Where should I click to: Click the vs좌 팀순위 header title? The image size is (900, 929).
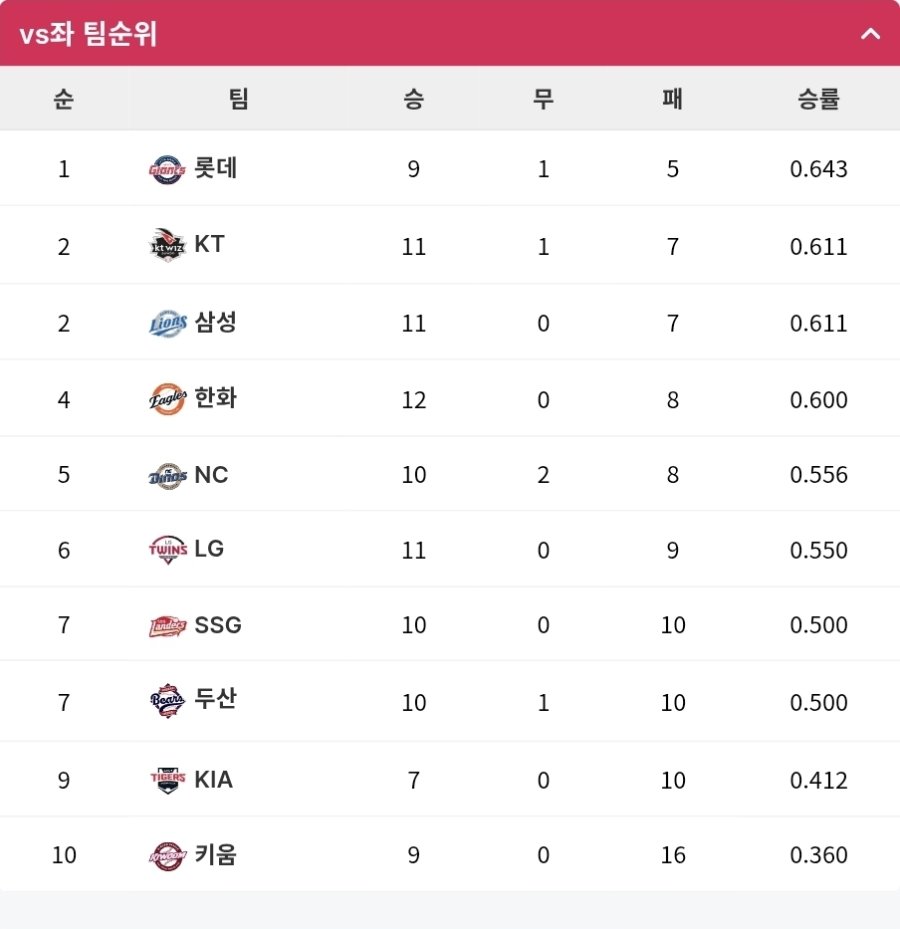[x=88, y=34]
